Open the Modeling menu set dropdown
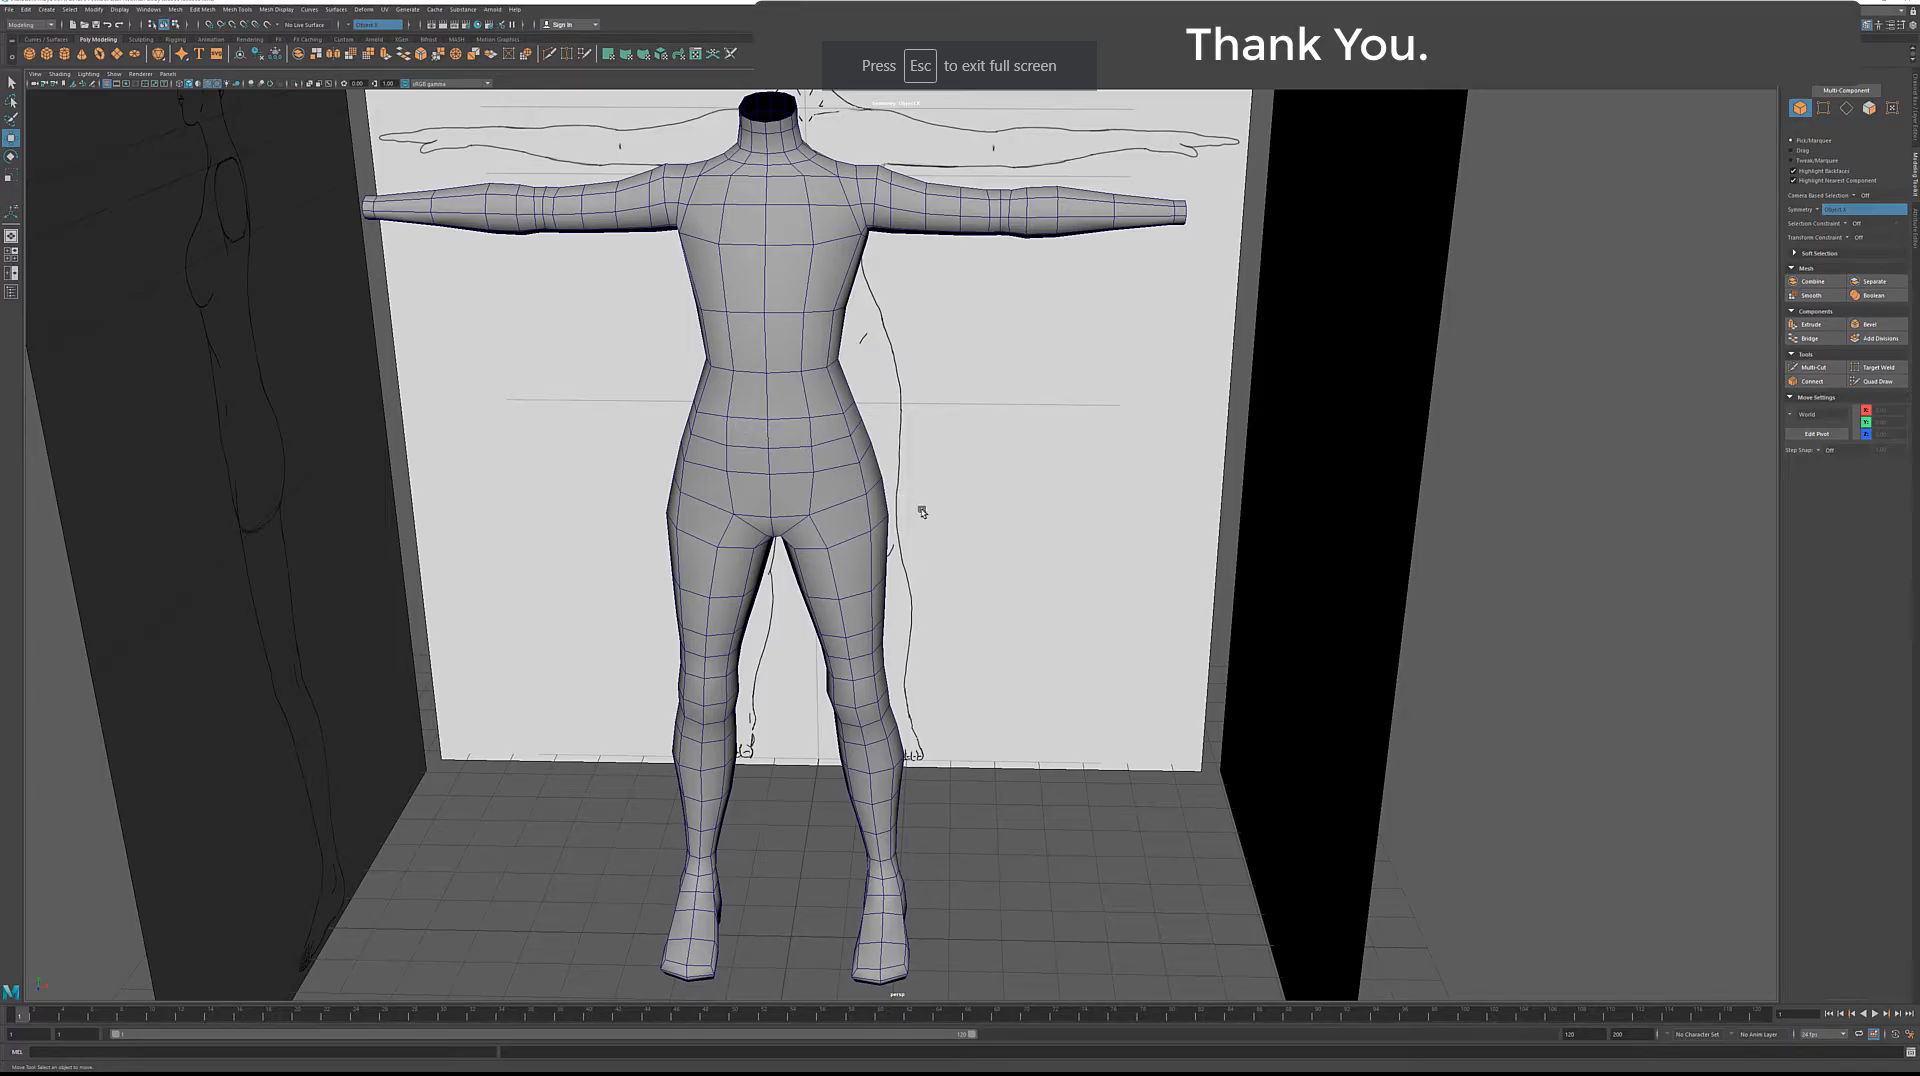This screenshot has height=1076, width=1920. point(31,25)
